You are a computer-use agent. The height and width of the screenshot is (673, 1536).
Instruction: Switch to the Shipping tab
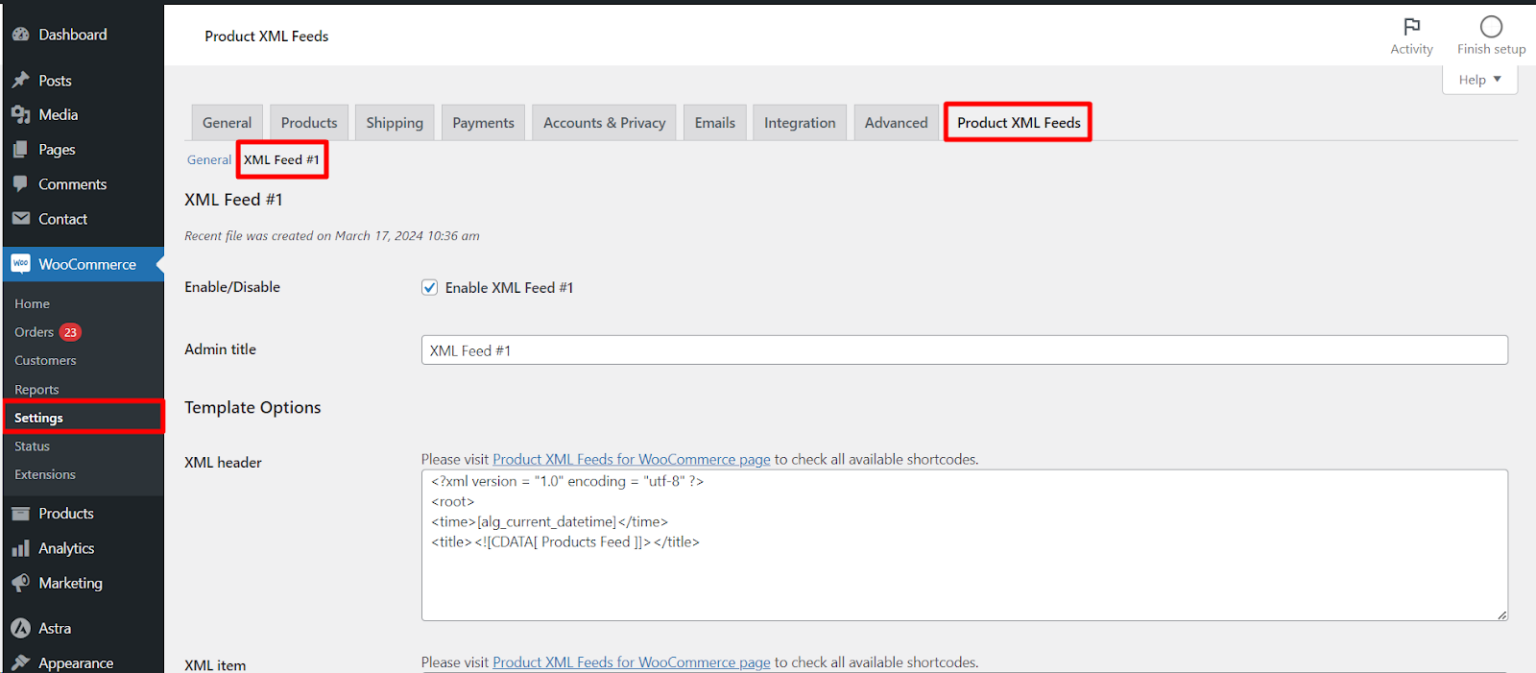(x=394, y=123)
